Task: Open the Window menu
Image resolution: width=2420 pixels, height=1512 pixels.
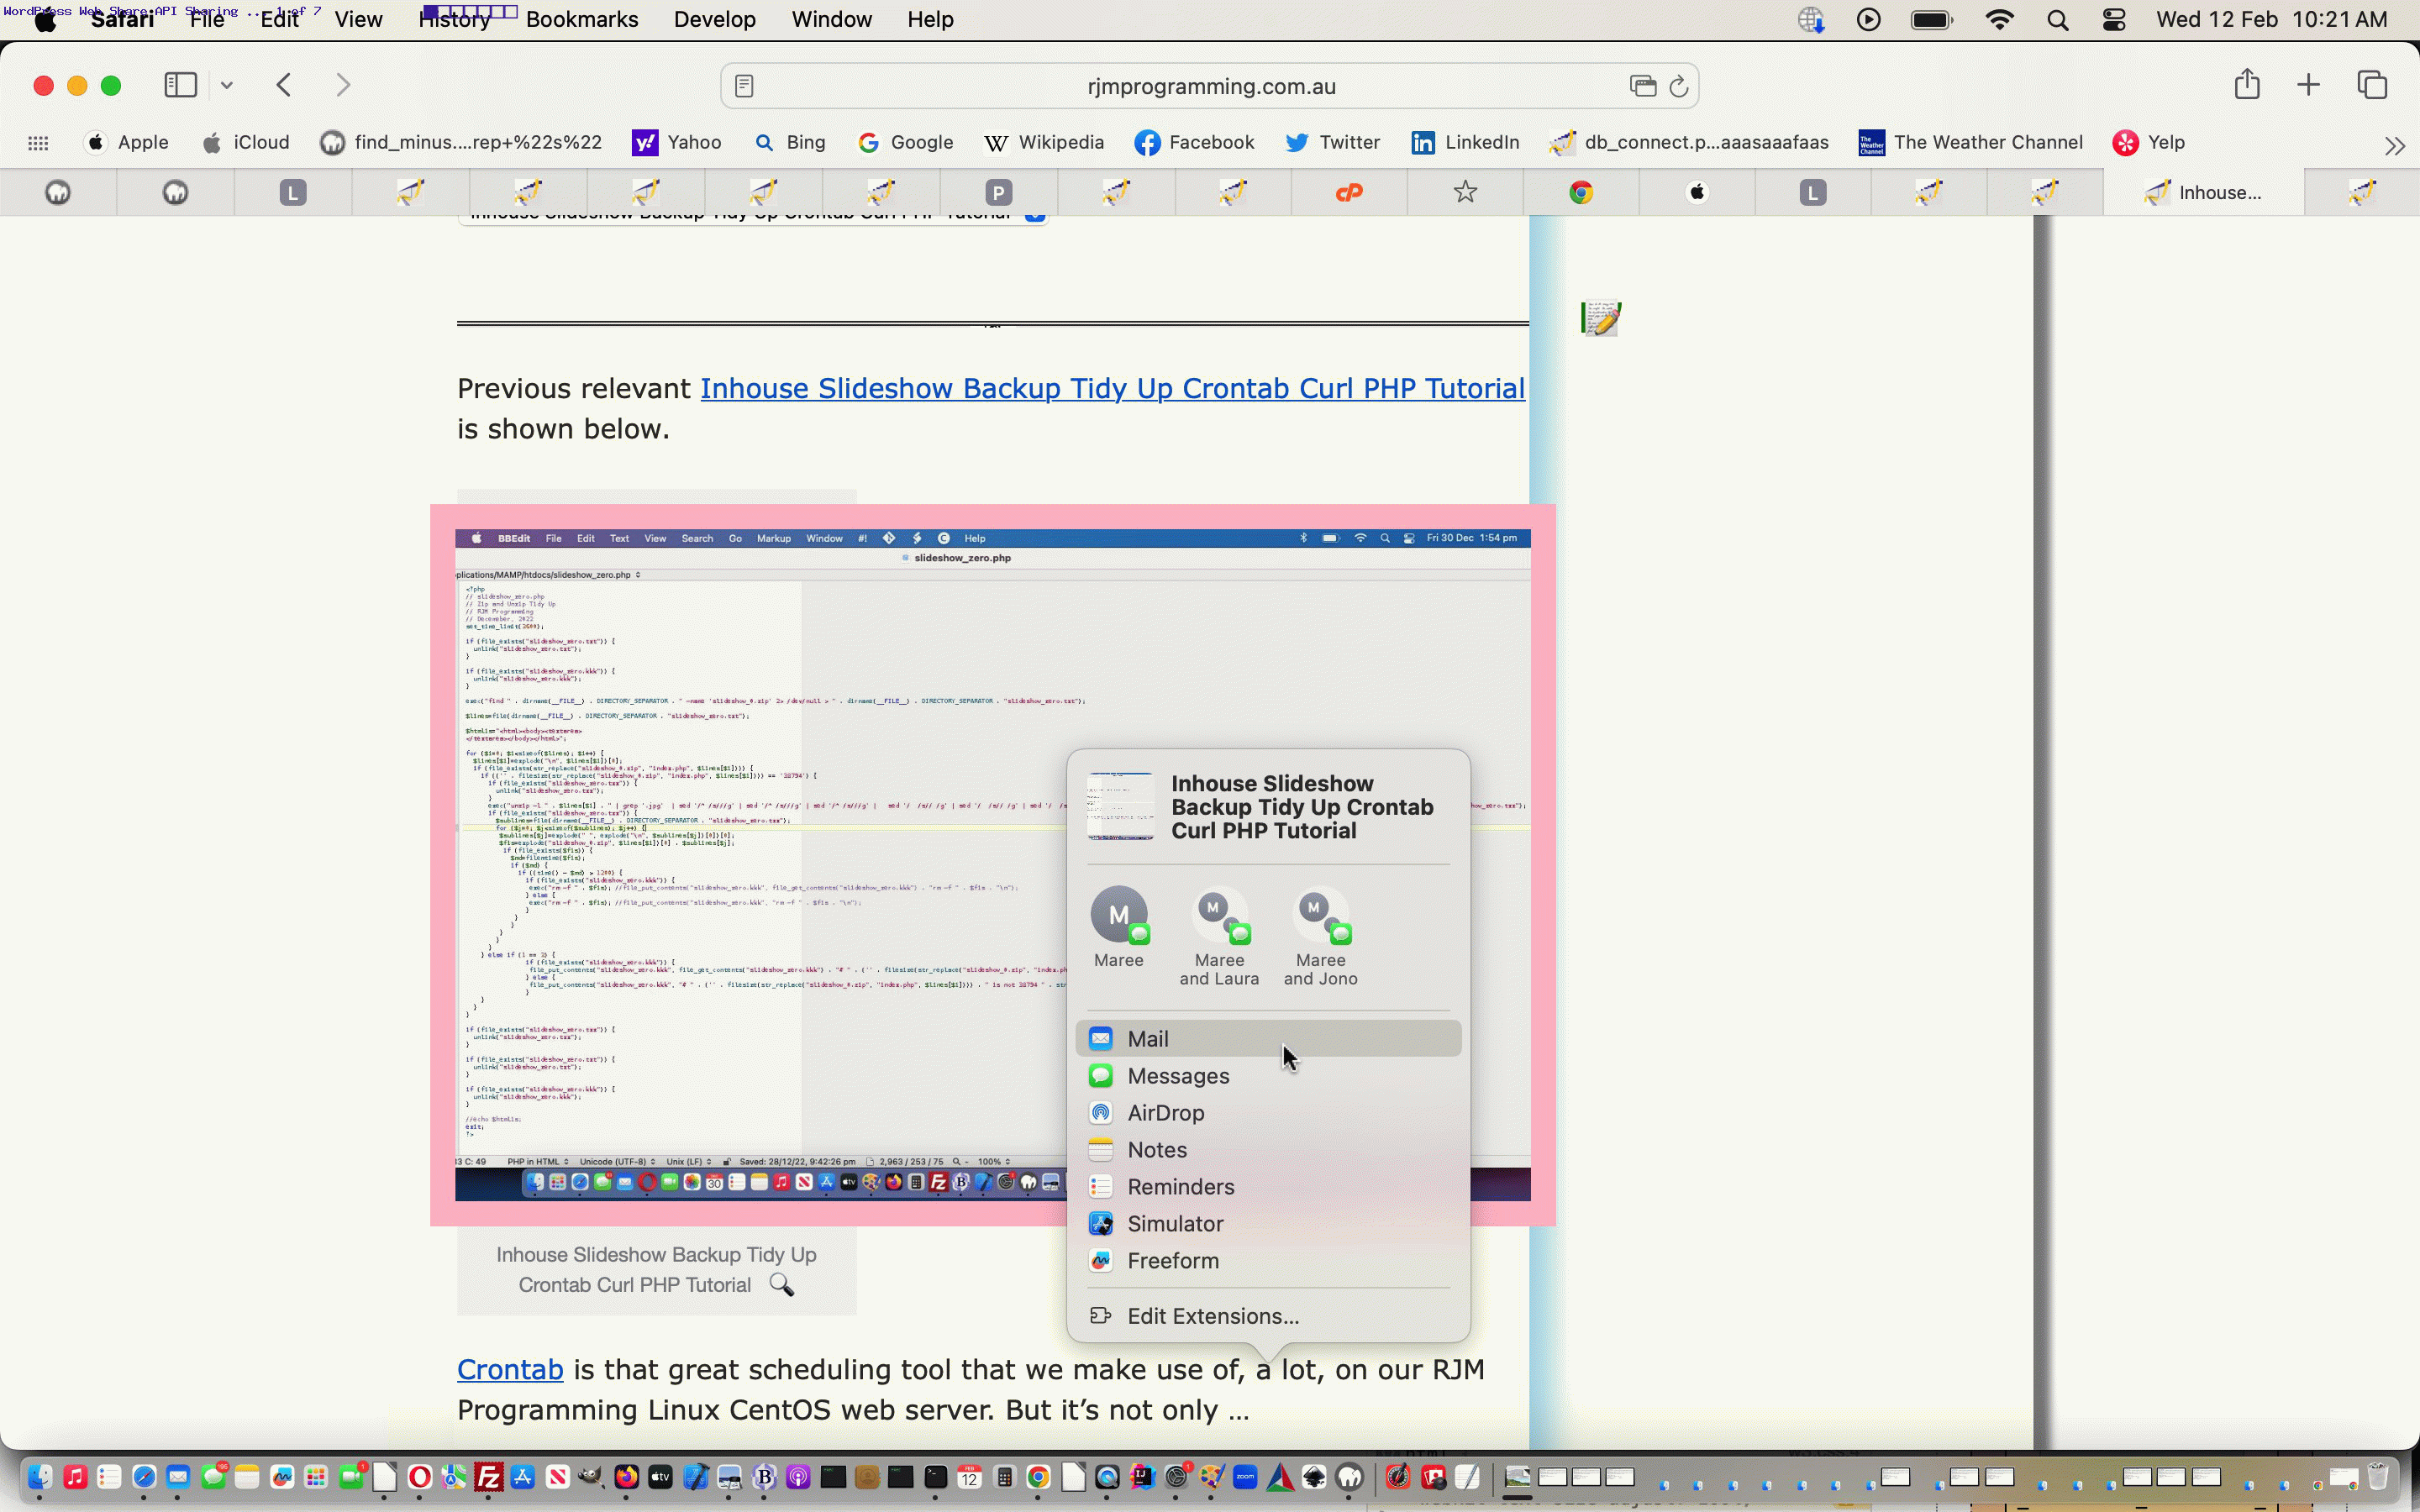Action: pos(832,19)
